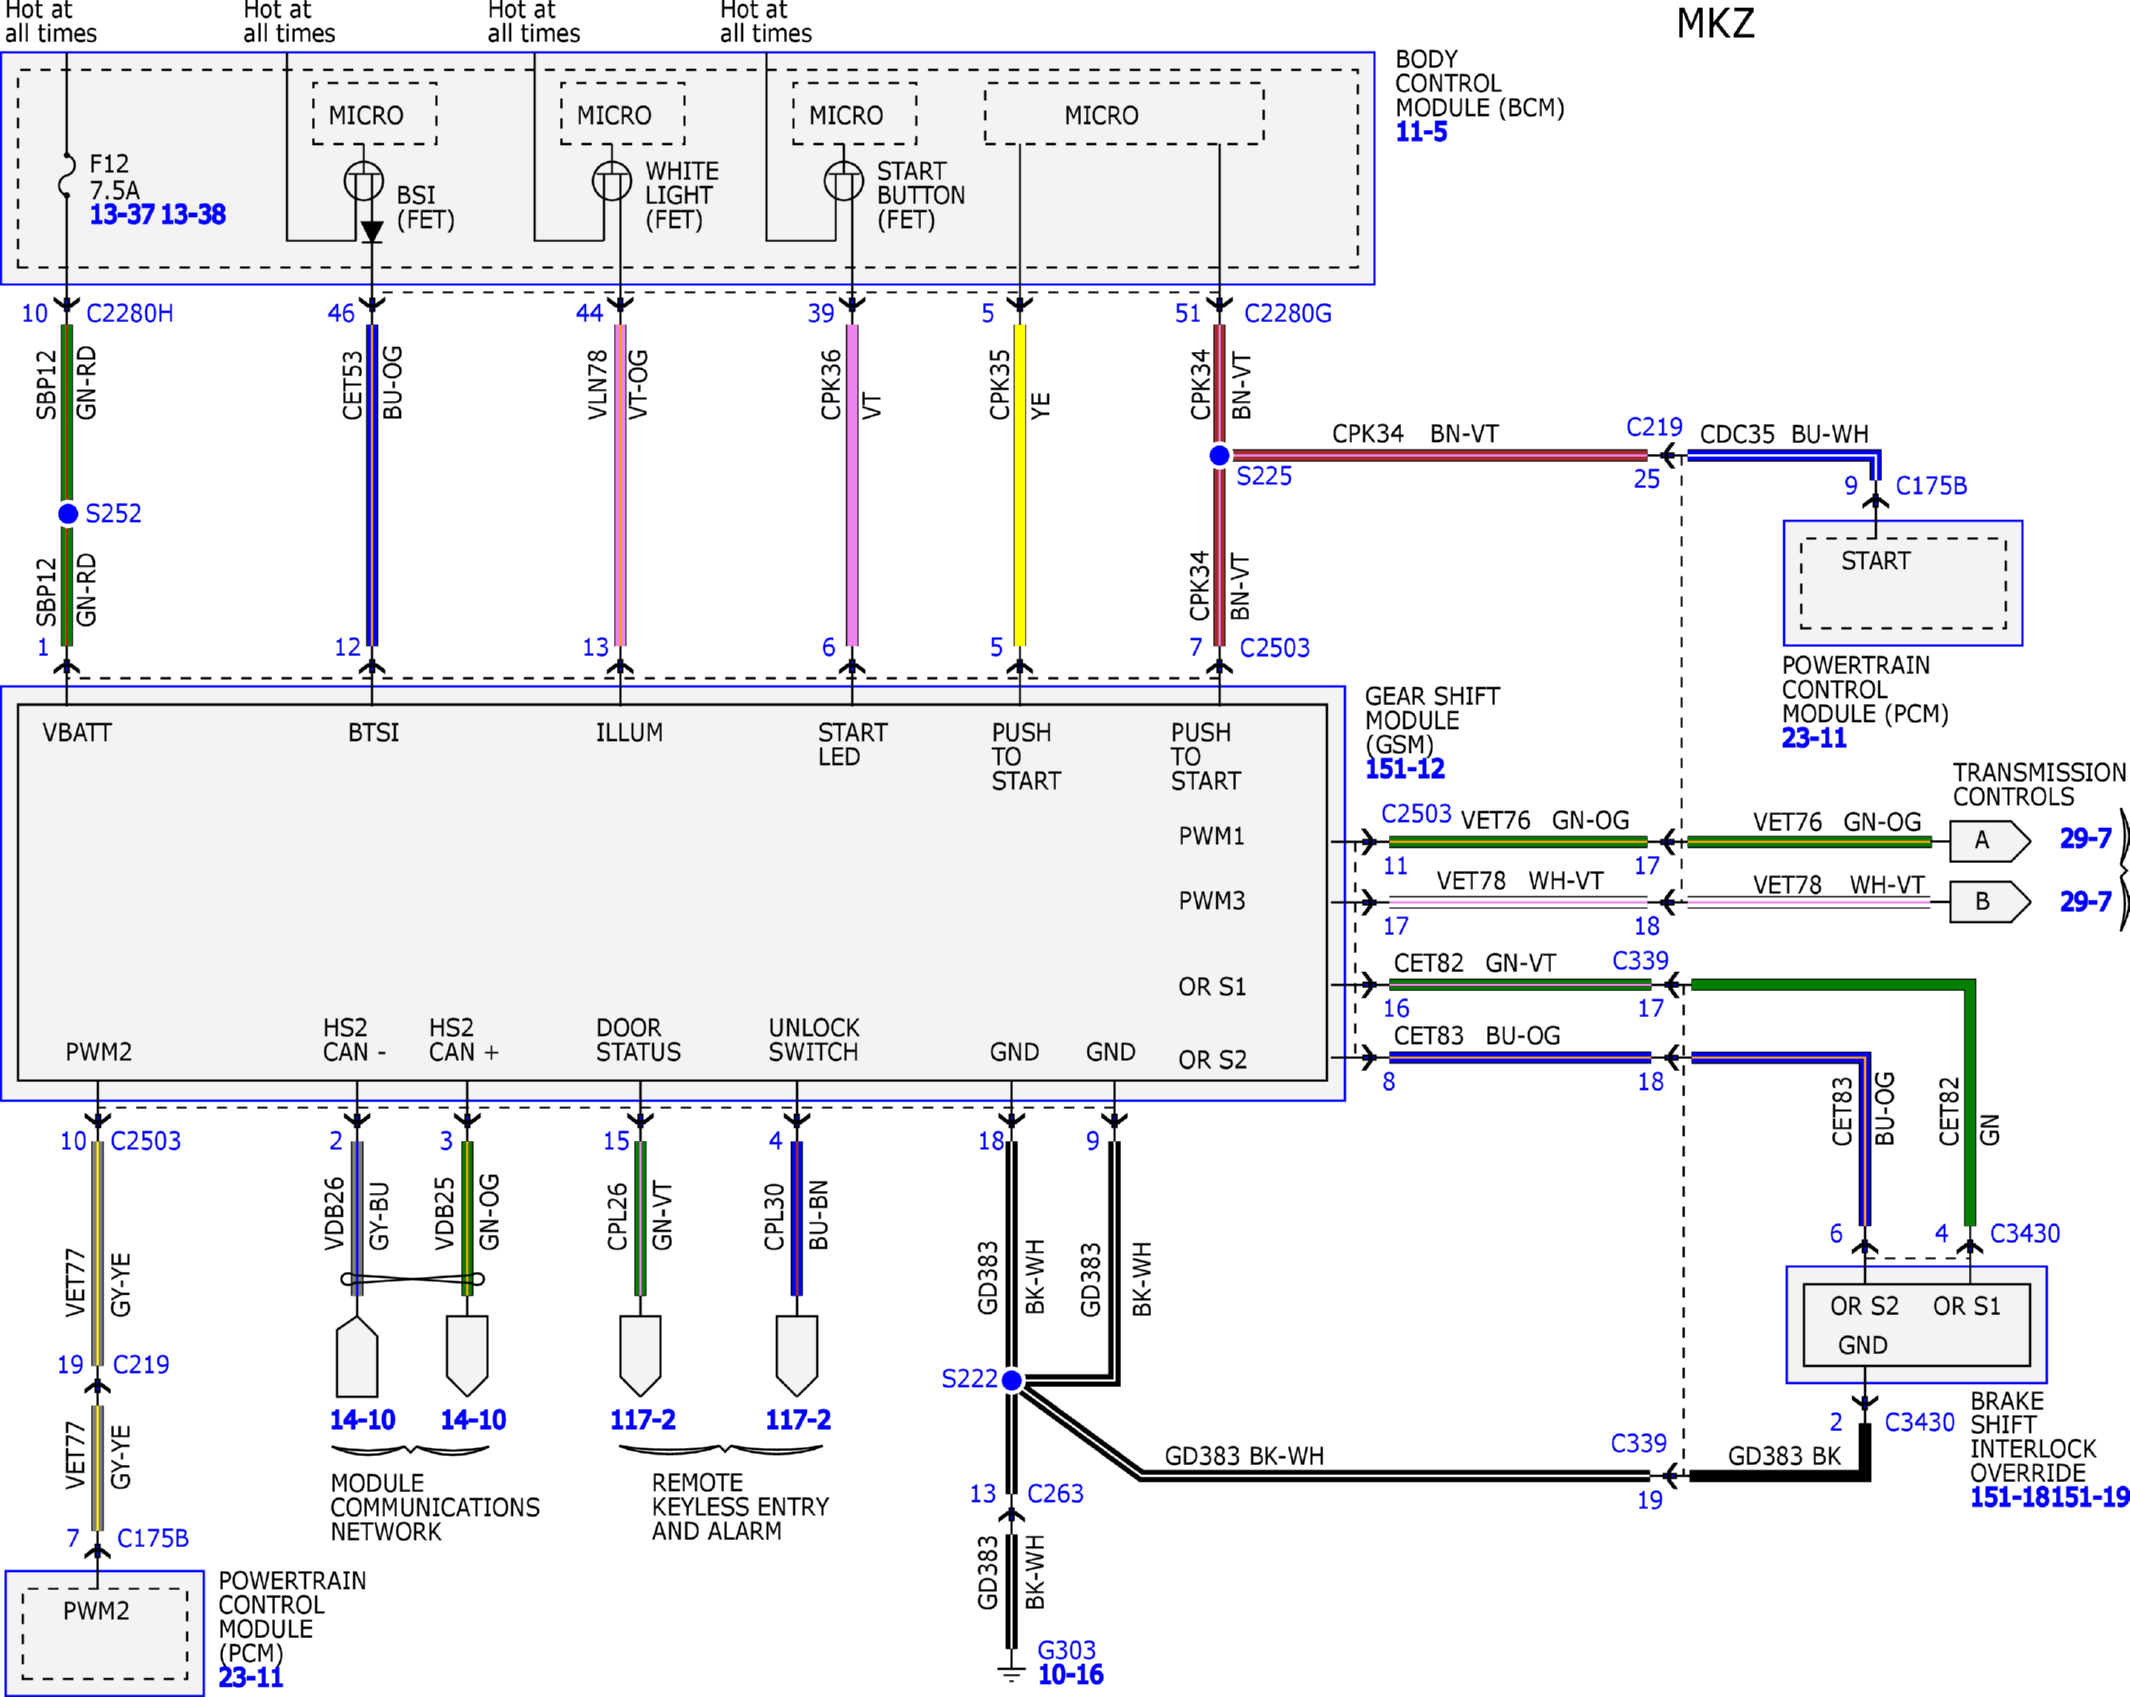Image resolution: width=2130 pixels, height=1697 pixels.
Task: Click the MICRO box above the BSI FET
Action: pos(375,114)
